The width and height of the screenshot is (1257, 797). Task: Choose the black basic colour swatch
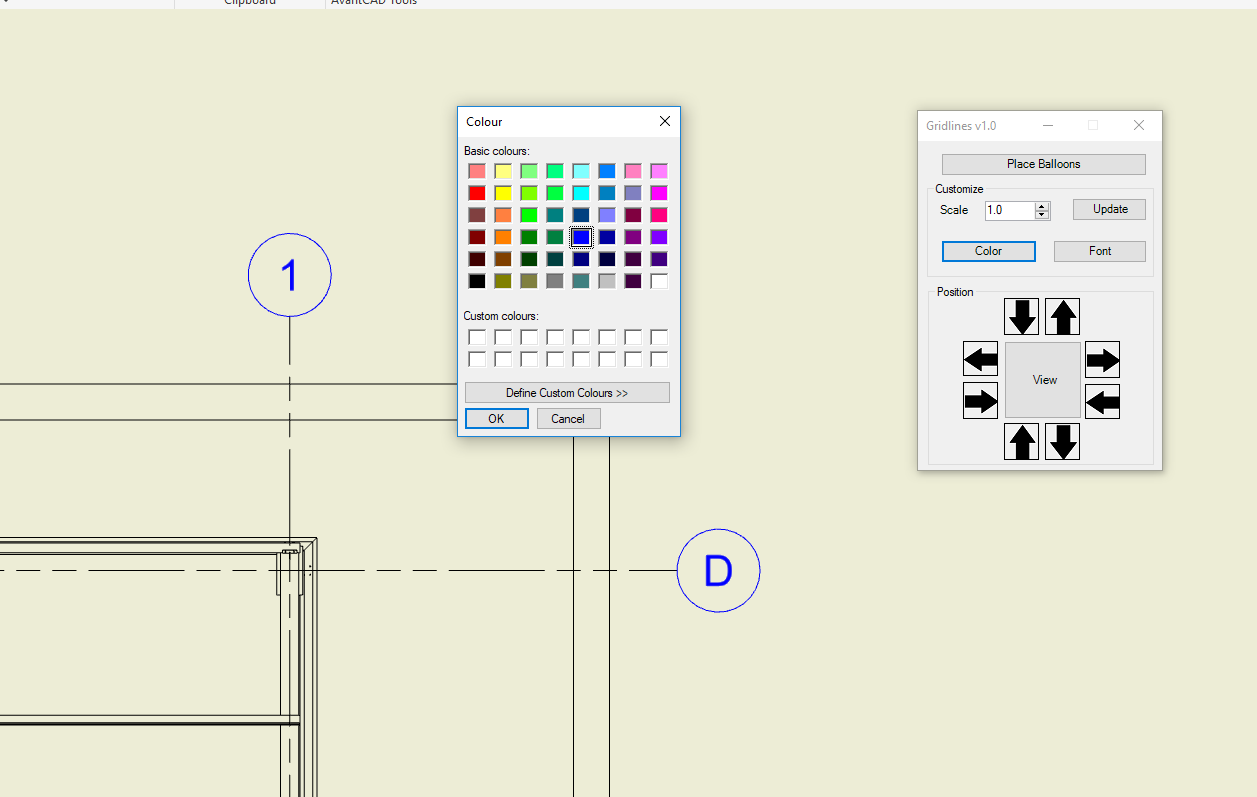477,281
